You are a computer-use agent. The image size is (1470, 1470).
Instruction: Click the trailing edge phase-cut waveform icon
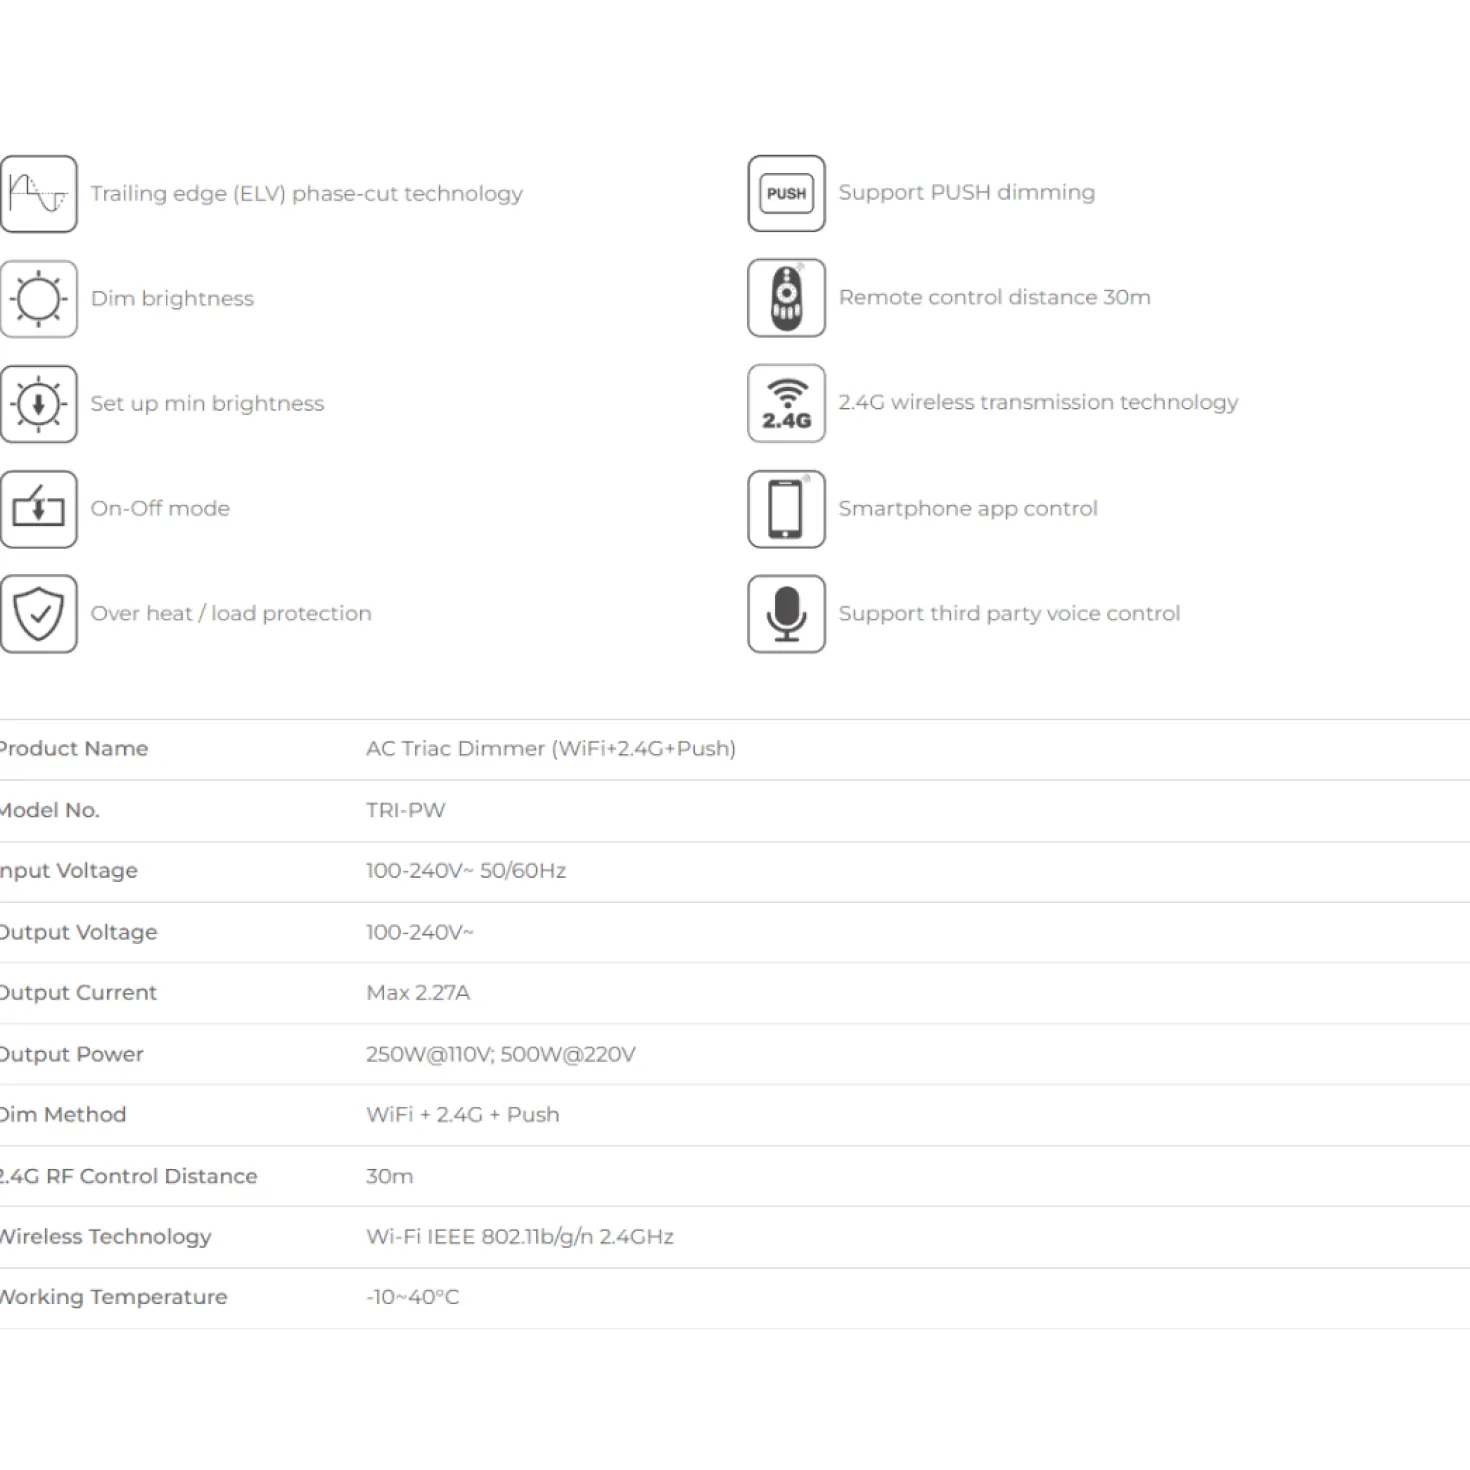38,194
